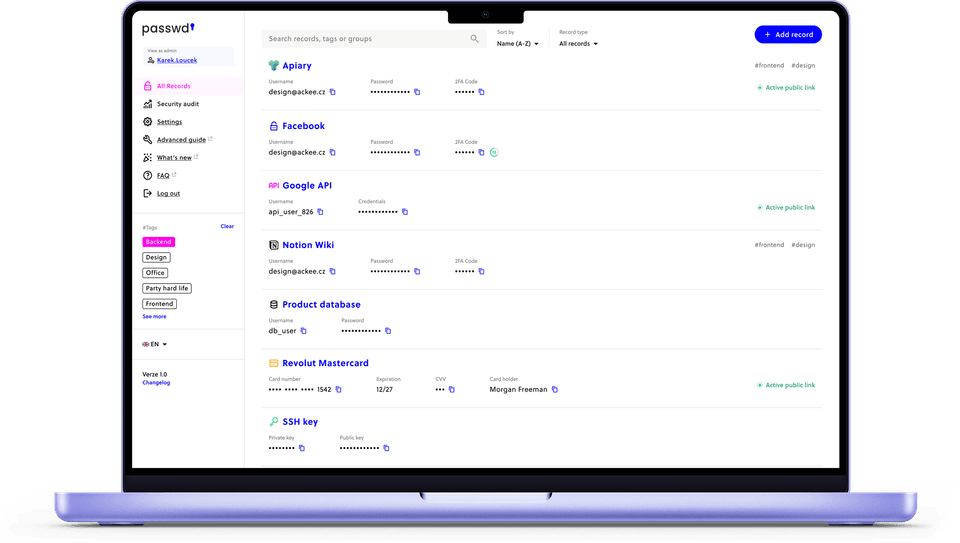
Task: Open the Product database record title
Action: pyautogui.click(x=321, y=304)
